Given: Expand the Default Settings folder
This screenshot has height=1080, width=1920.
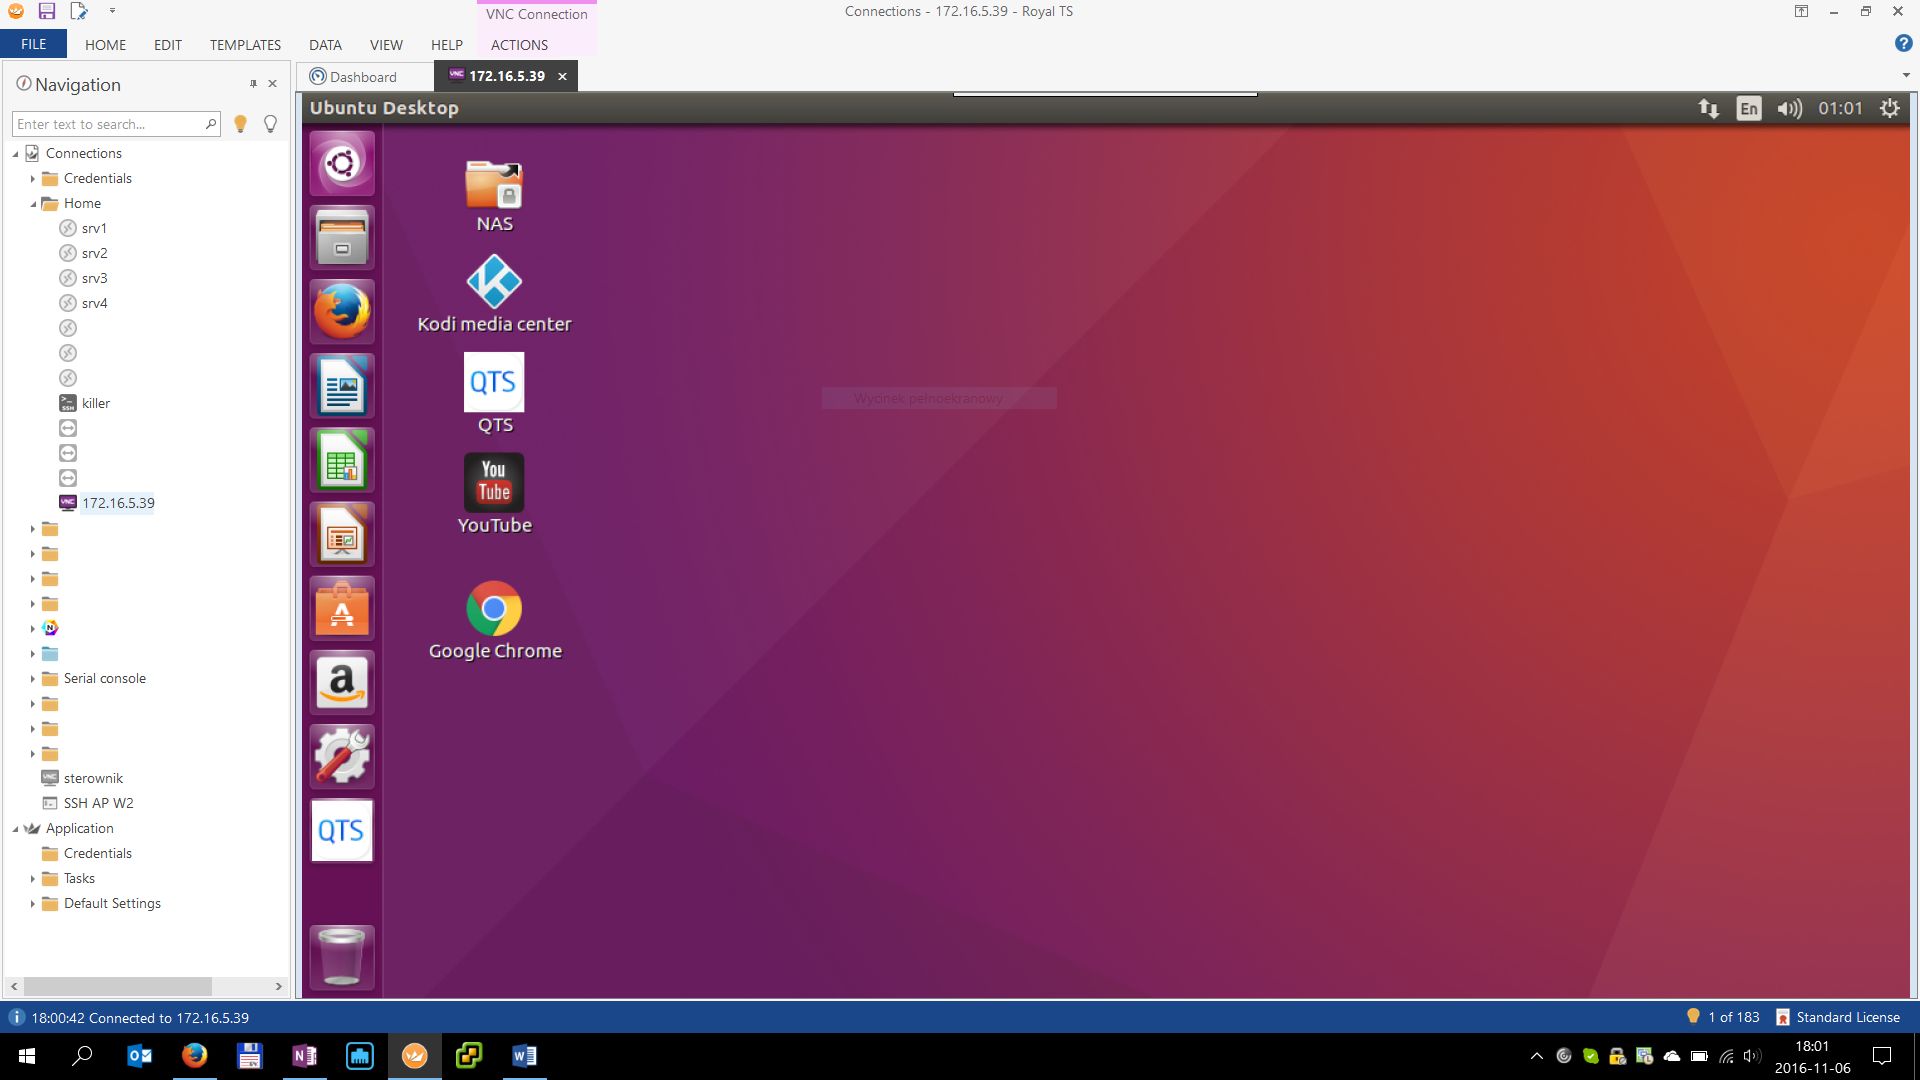Looking at the screenshot, I should (32, 904).
